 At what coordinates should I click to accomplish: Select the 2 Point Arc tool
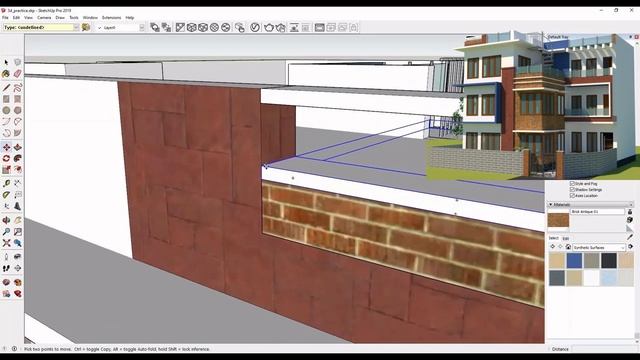click(18, 122)
